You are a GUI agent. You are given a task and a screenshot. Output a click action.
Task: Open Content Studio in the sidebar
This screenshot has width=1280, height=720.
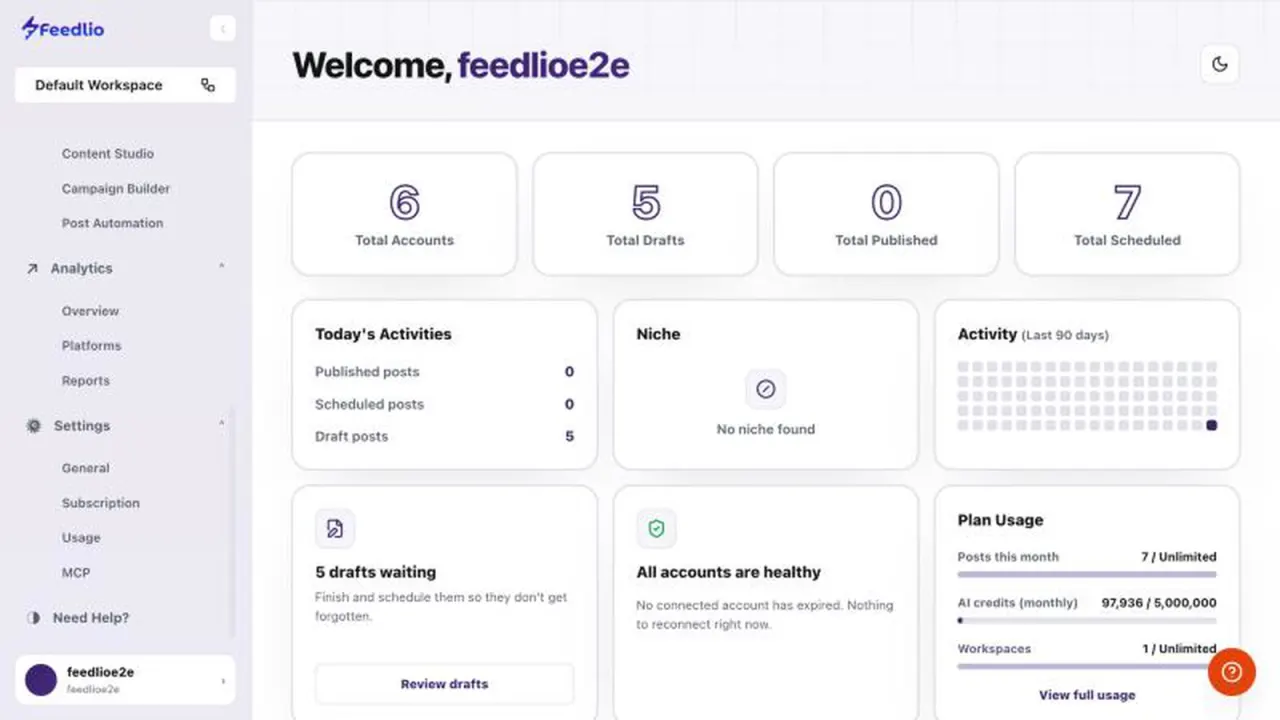108,154
